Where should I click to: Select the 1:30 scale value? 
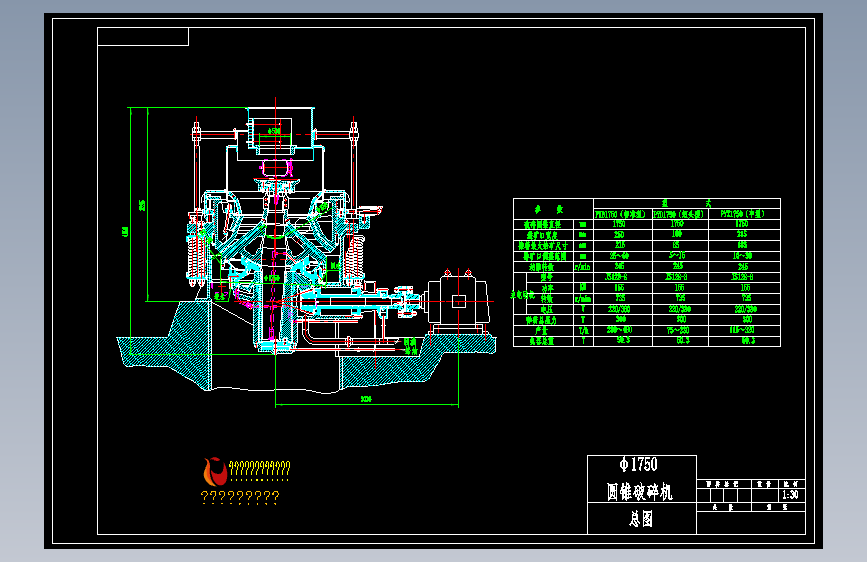790,495
